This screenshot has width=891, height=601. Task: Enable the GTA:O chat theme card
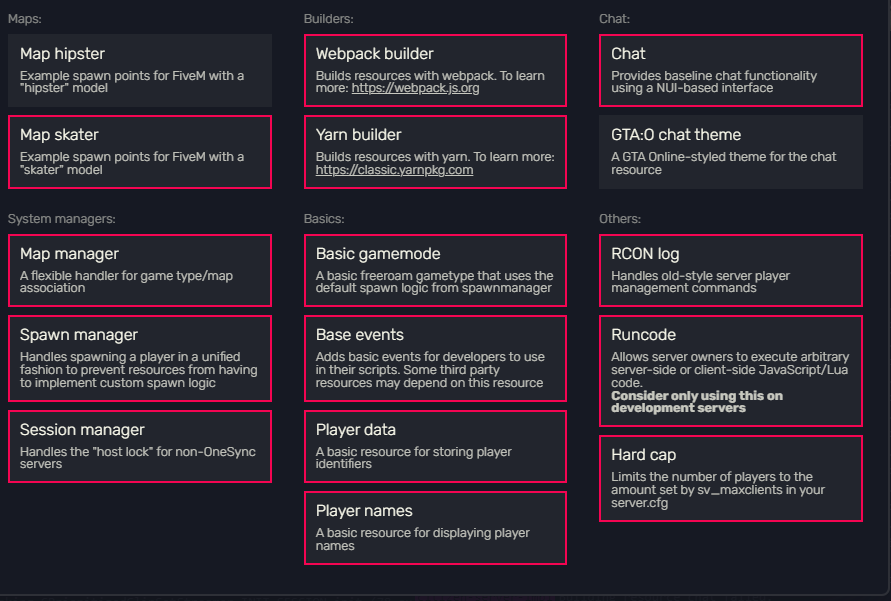[731, 152]
